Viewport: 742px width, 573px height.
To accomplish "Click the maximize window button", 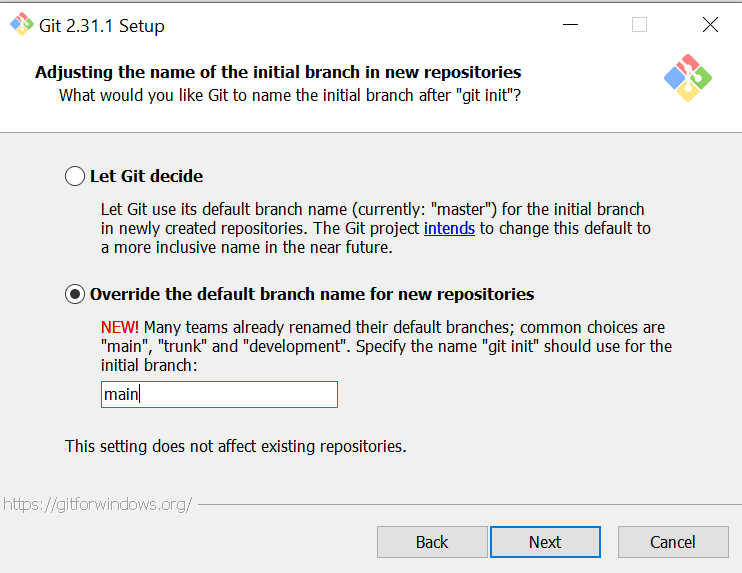I will 640,25.
